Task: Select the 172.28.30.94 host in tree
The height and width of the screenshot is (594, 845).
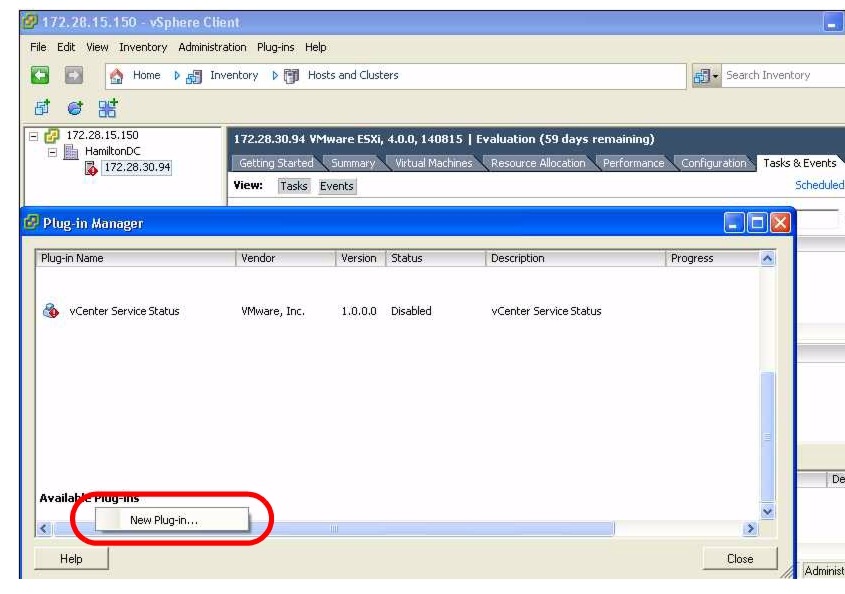Action: 137,167
